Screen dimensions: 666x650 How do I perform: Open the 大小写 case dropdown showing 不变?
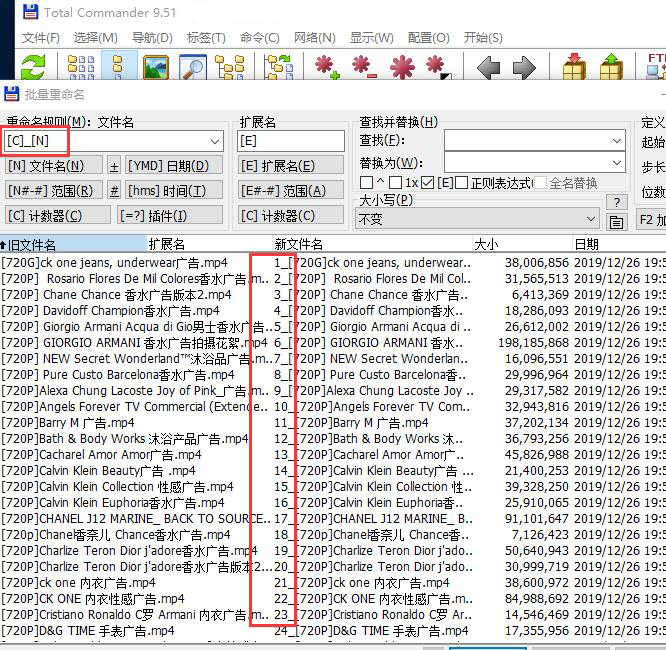coord(477,219)
